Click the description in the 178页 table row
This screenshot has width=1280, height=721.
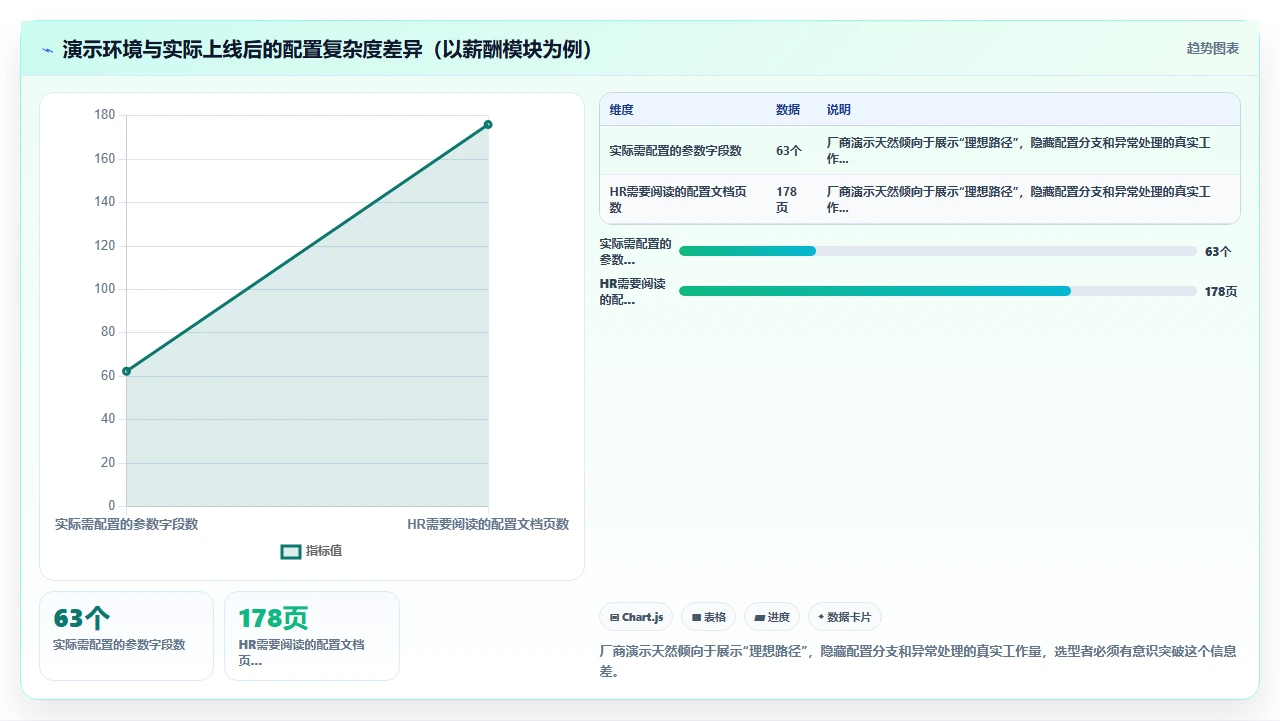point(1019,199)
